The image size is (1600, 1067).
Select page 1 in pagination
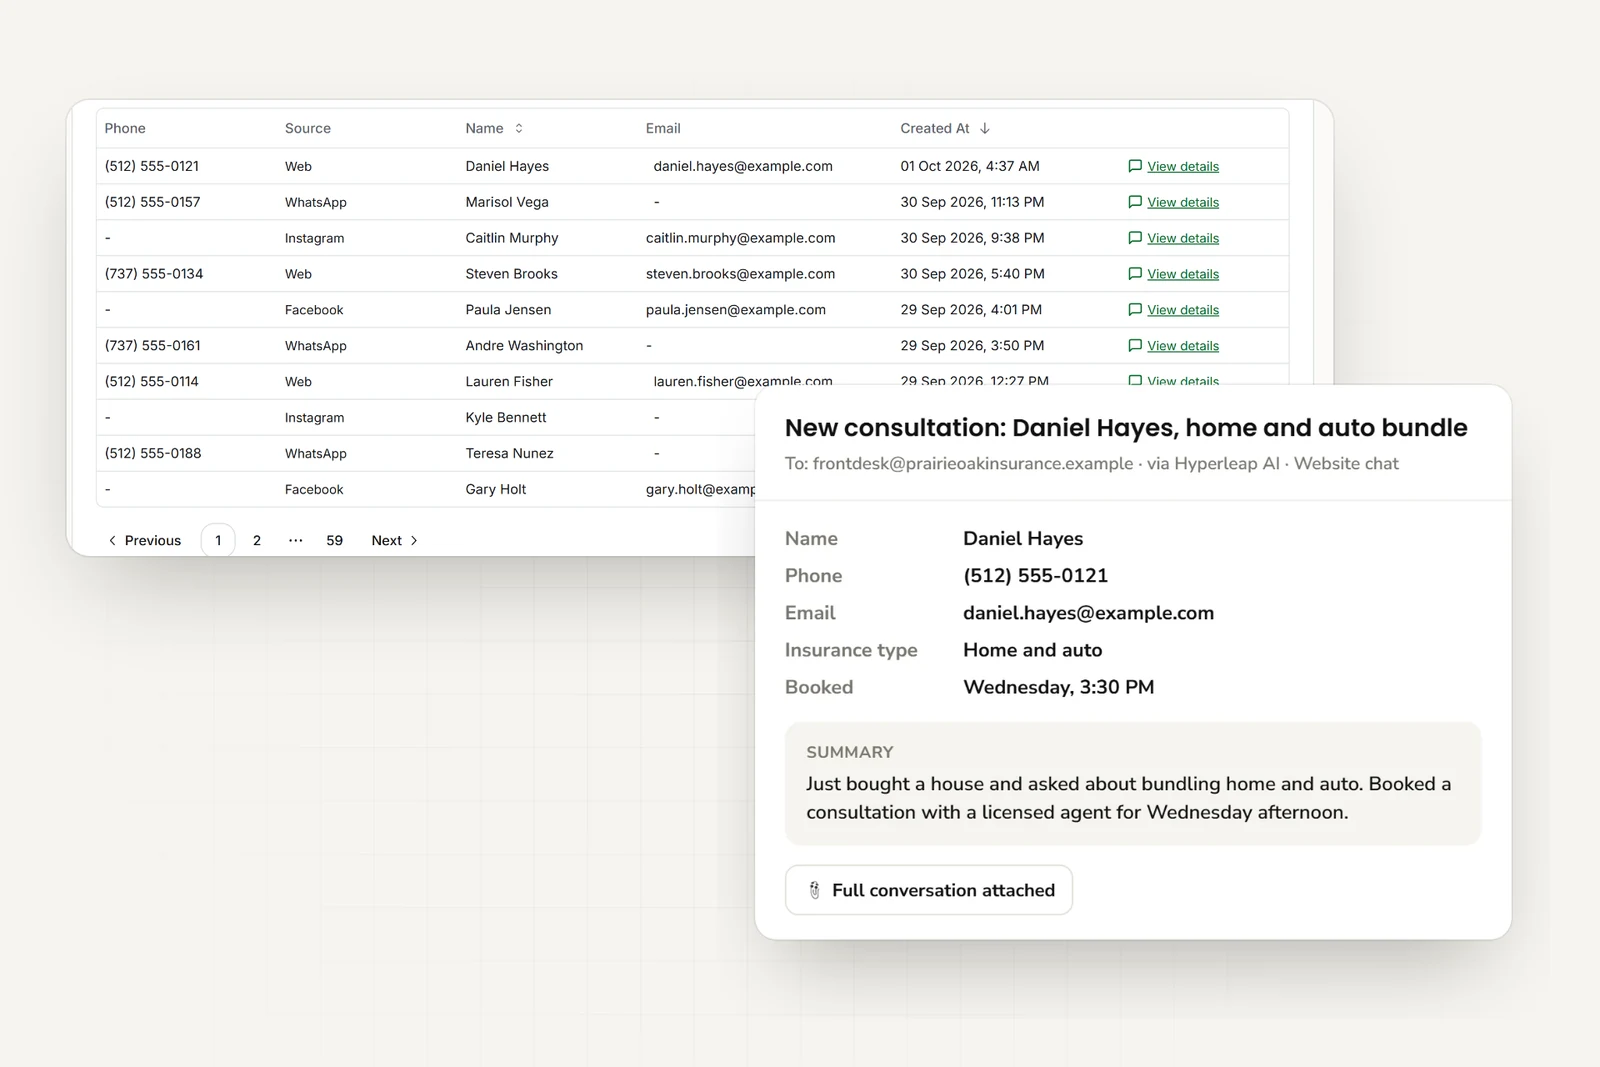click(x=218, y=540)
